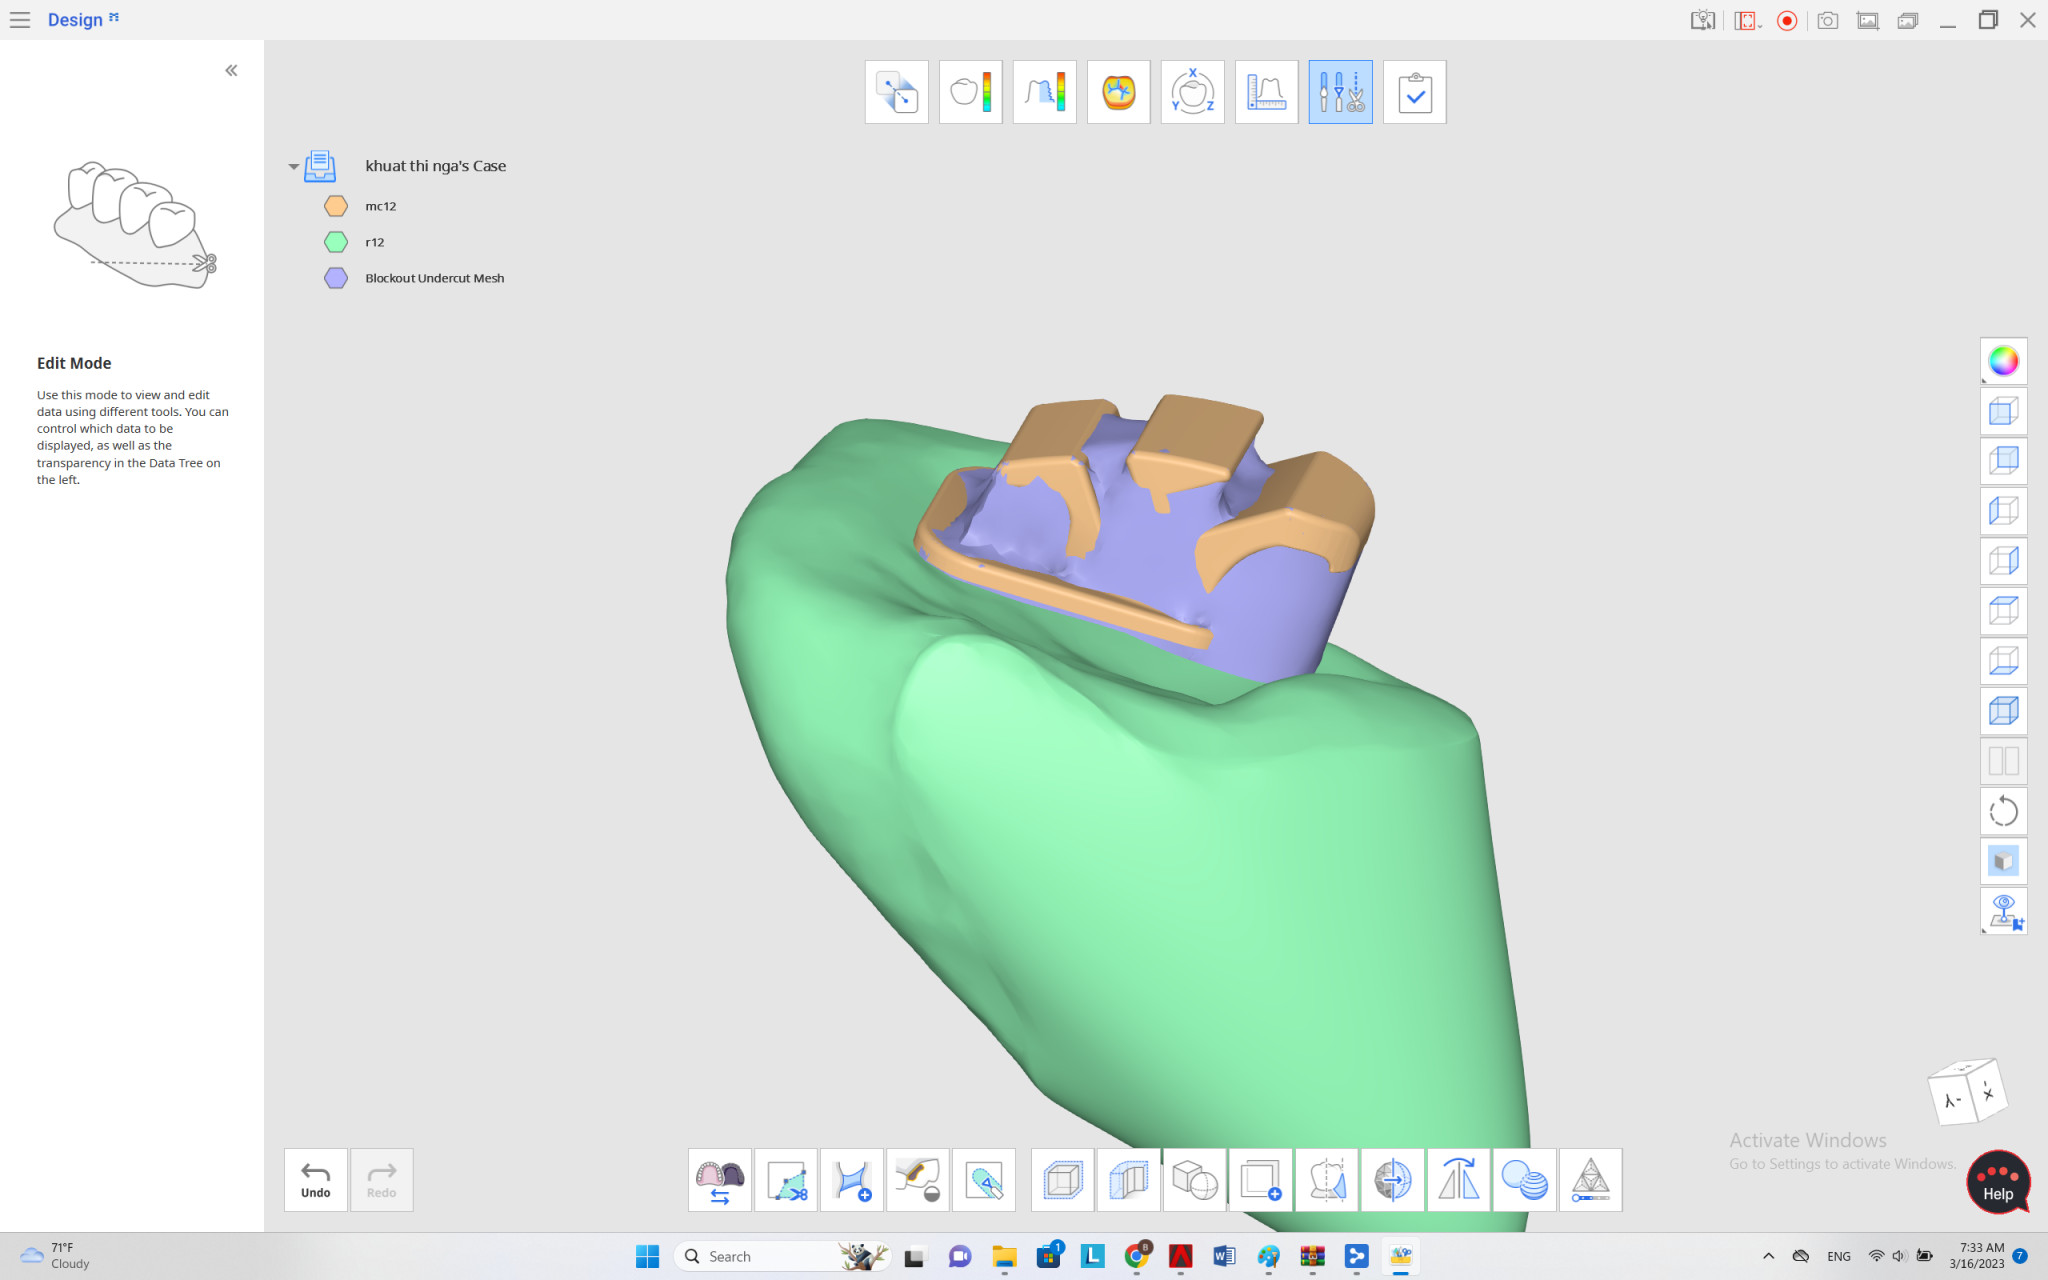Toggle visibility of mc12 item
Screen dimensions: 2048x1280
point(336,206)
